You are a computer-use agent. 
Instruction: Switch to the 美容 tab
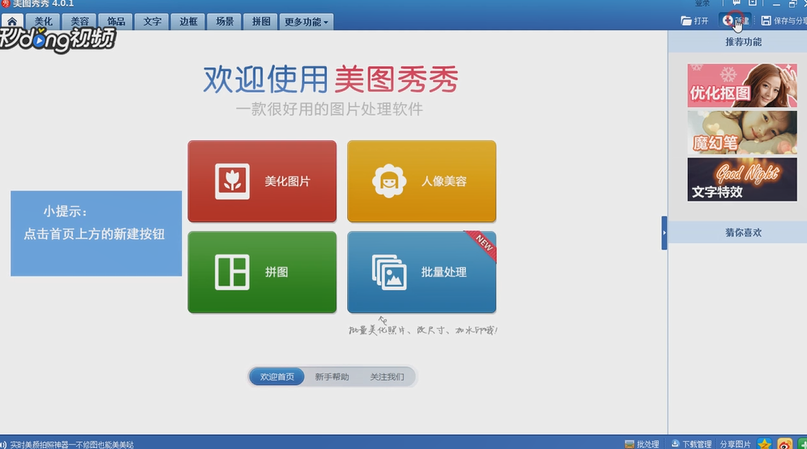click(79, 22)
